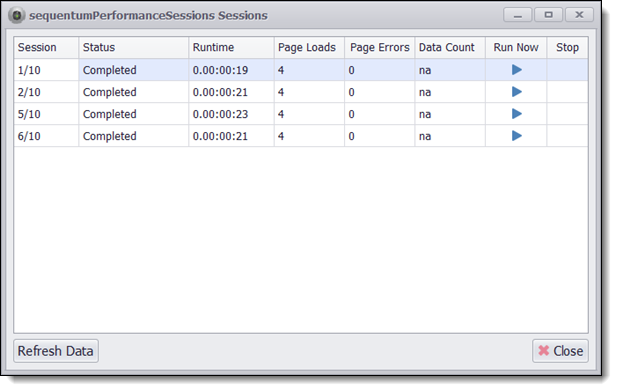617x391 pixels.
Task: Click Completed status in session 6/10 row
Action: (x=134, y=136)
